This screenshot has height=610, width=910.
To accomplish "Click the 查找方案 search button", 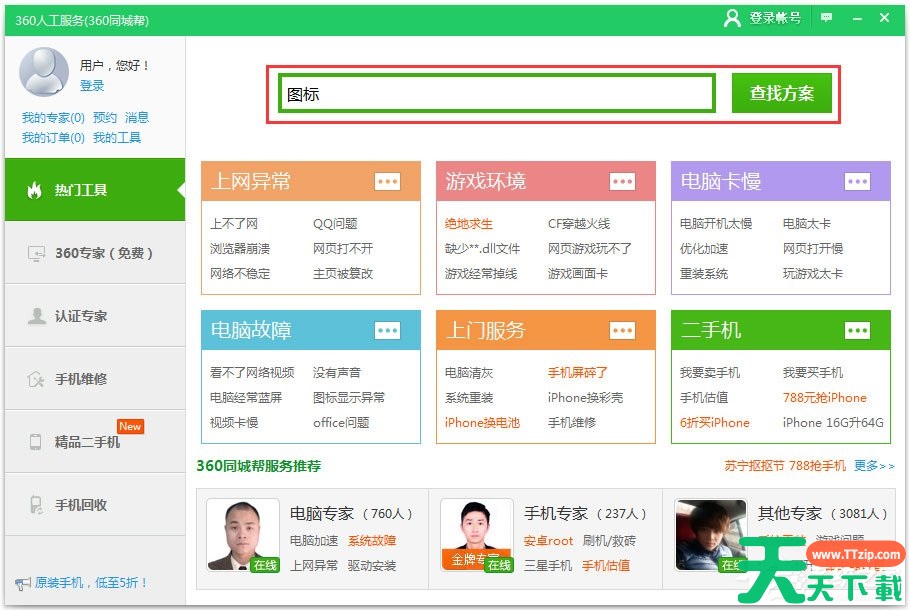I will click(x=782, y=93).
